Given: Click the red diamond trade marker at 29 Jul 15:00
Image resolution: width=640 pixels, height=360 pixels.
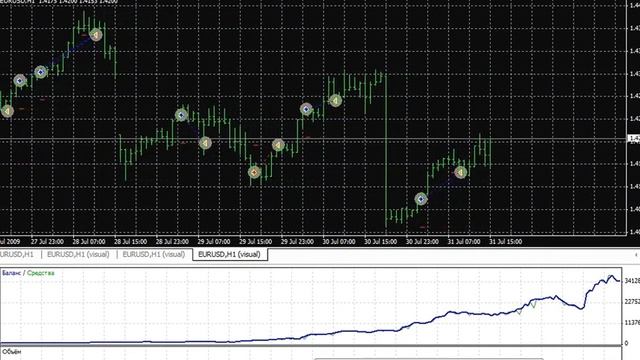Looking at the screenshot, I should (x=254, y=172).
